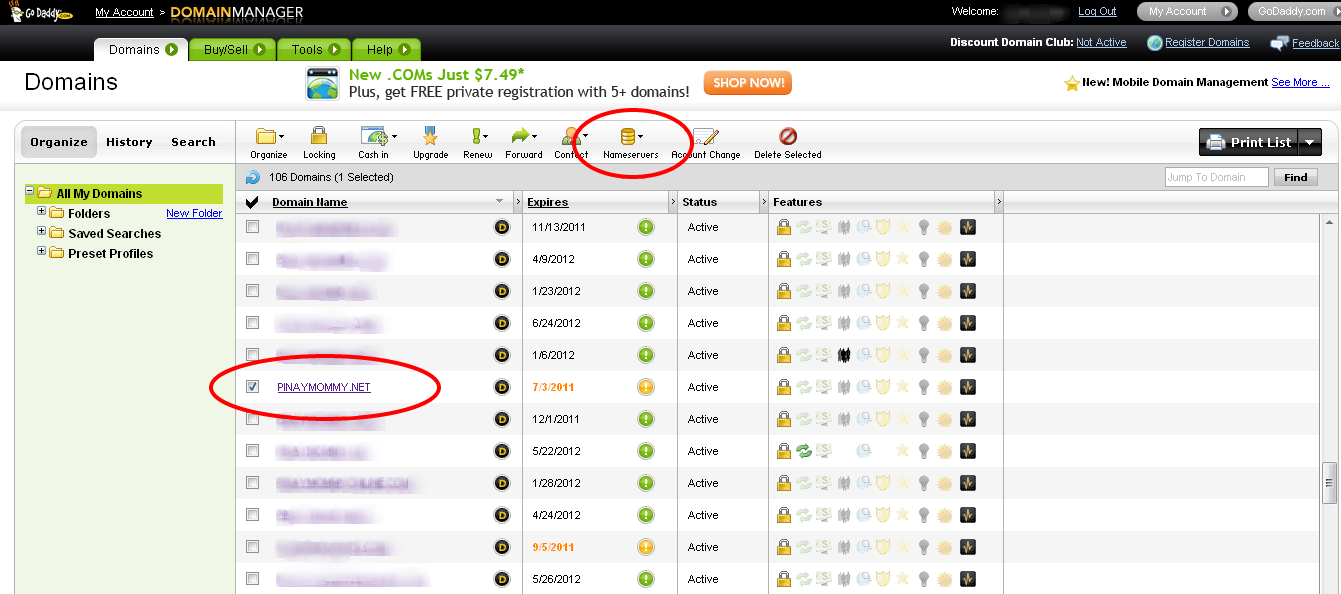Click the Upgrade ribbon-star toolbar icon
Image resolution: width=1341 pixels, height=594 pixels.
[430, 142]
